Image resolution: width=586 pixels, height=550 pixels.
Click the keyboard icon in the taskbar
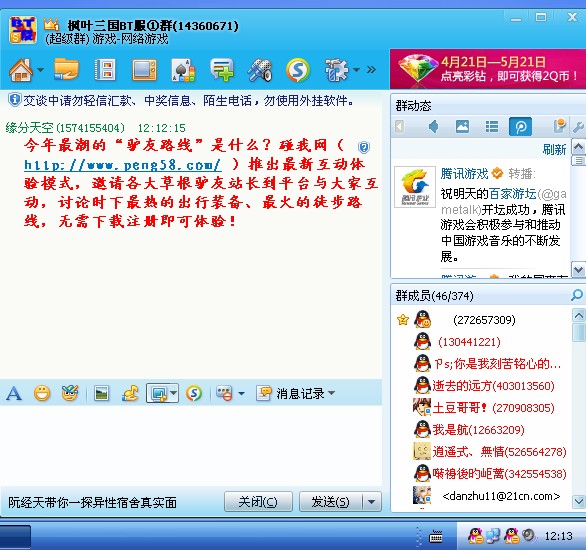point(435,537)
